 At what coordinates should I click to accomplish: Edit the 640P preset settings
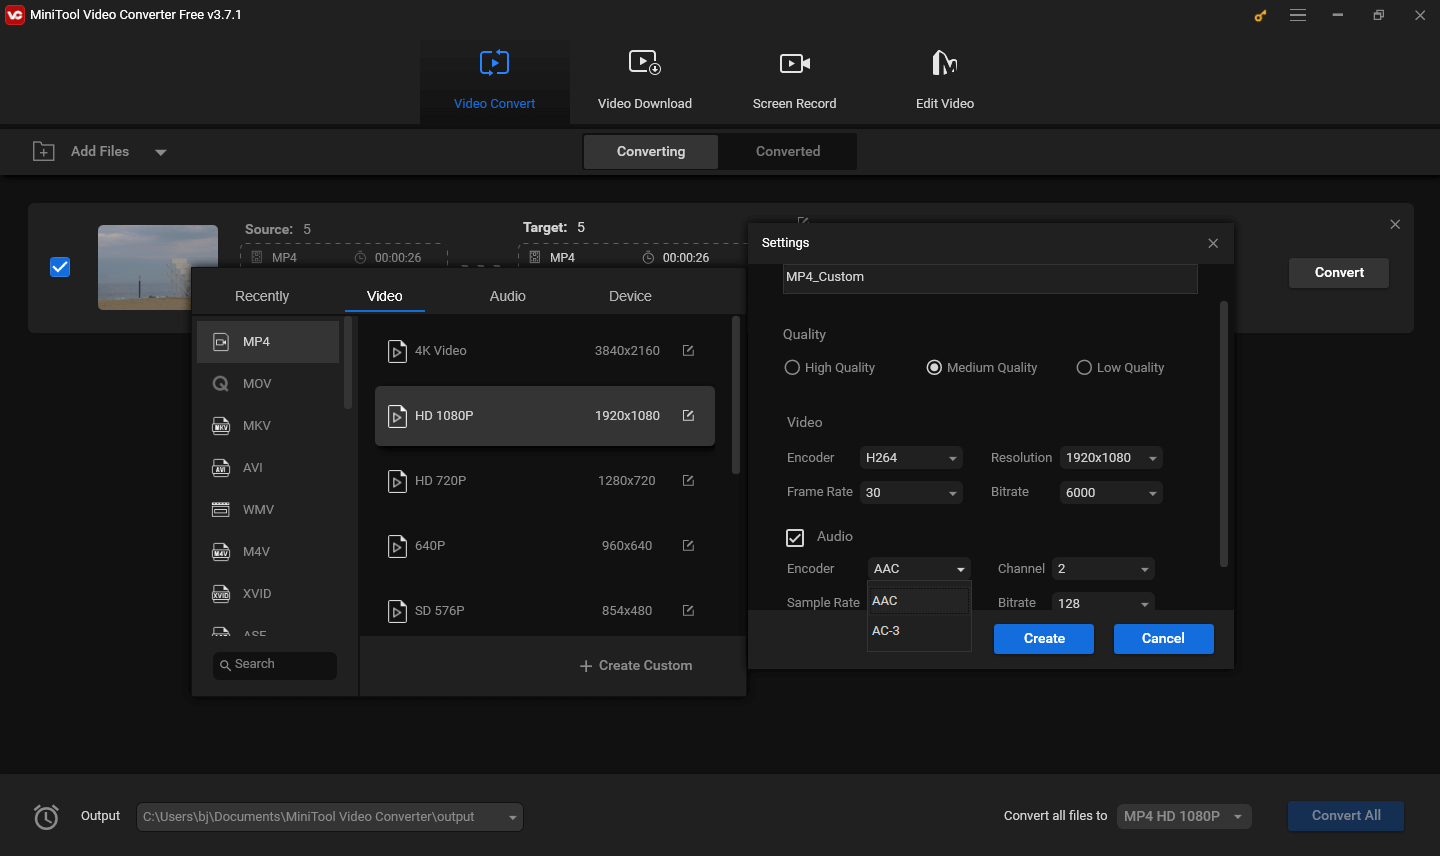click(688, 546)
